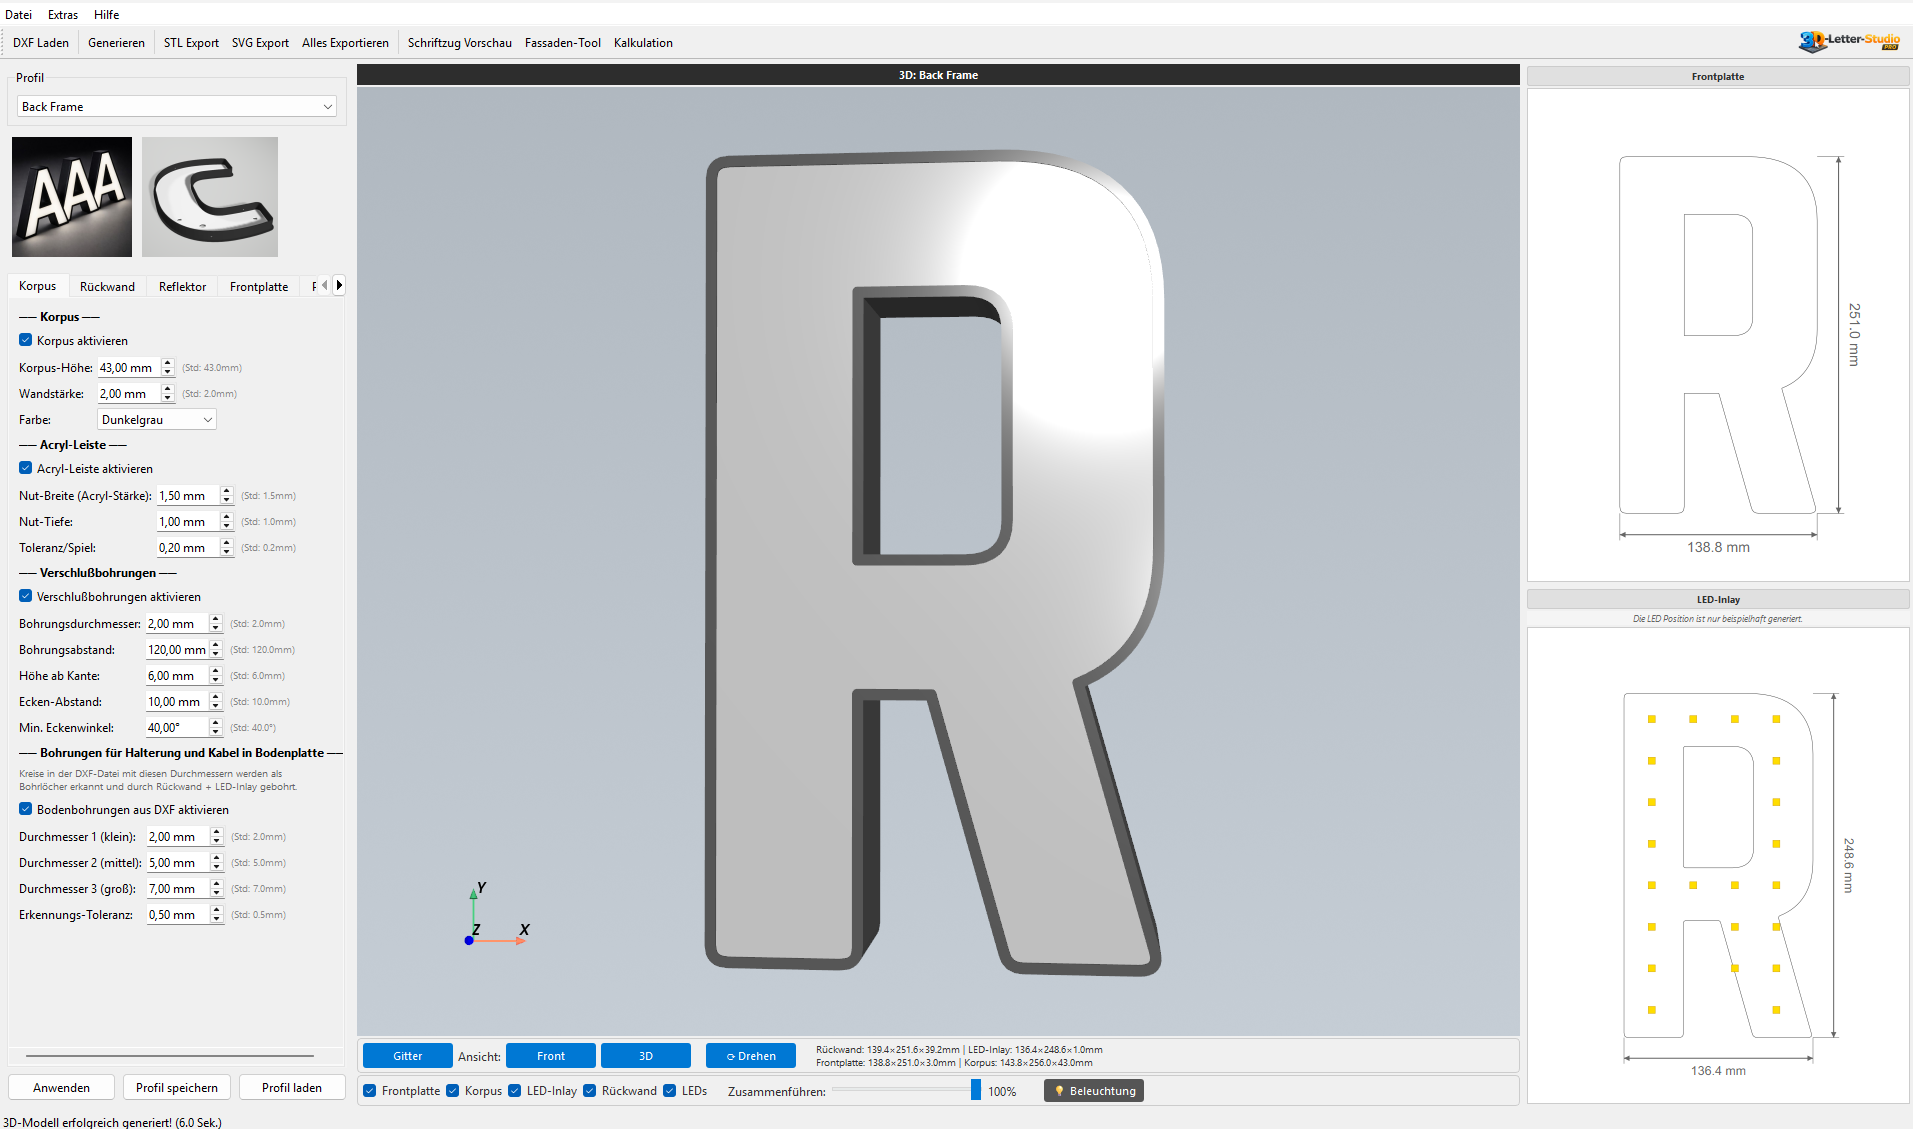Image resolution: width=1913 pixels, height=1129 pixels.
Task: Click the right tab scroll arrow
Action: pyautogui.click(x=339, y=285)
